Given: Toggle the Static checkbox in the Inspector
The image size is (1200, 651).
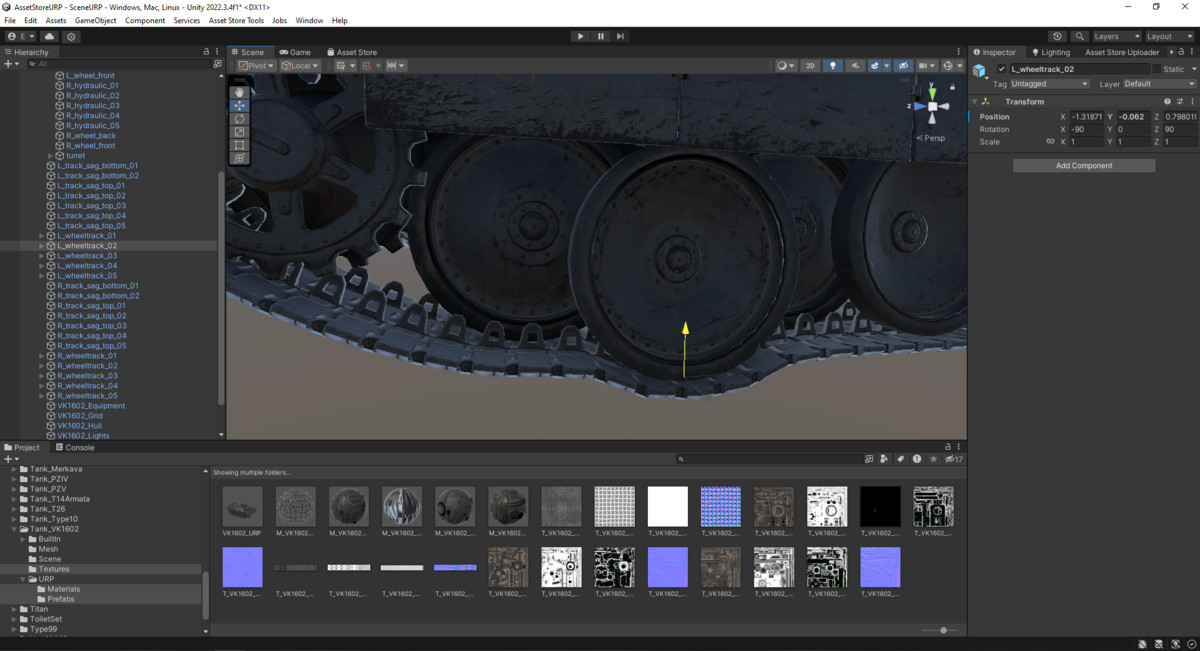Looking at the screenshot, I should click(1156, 68).
